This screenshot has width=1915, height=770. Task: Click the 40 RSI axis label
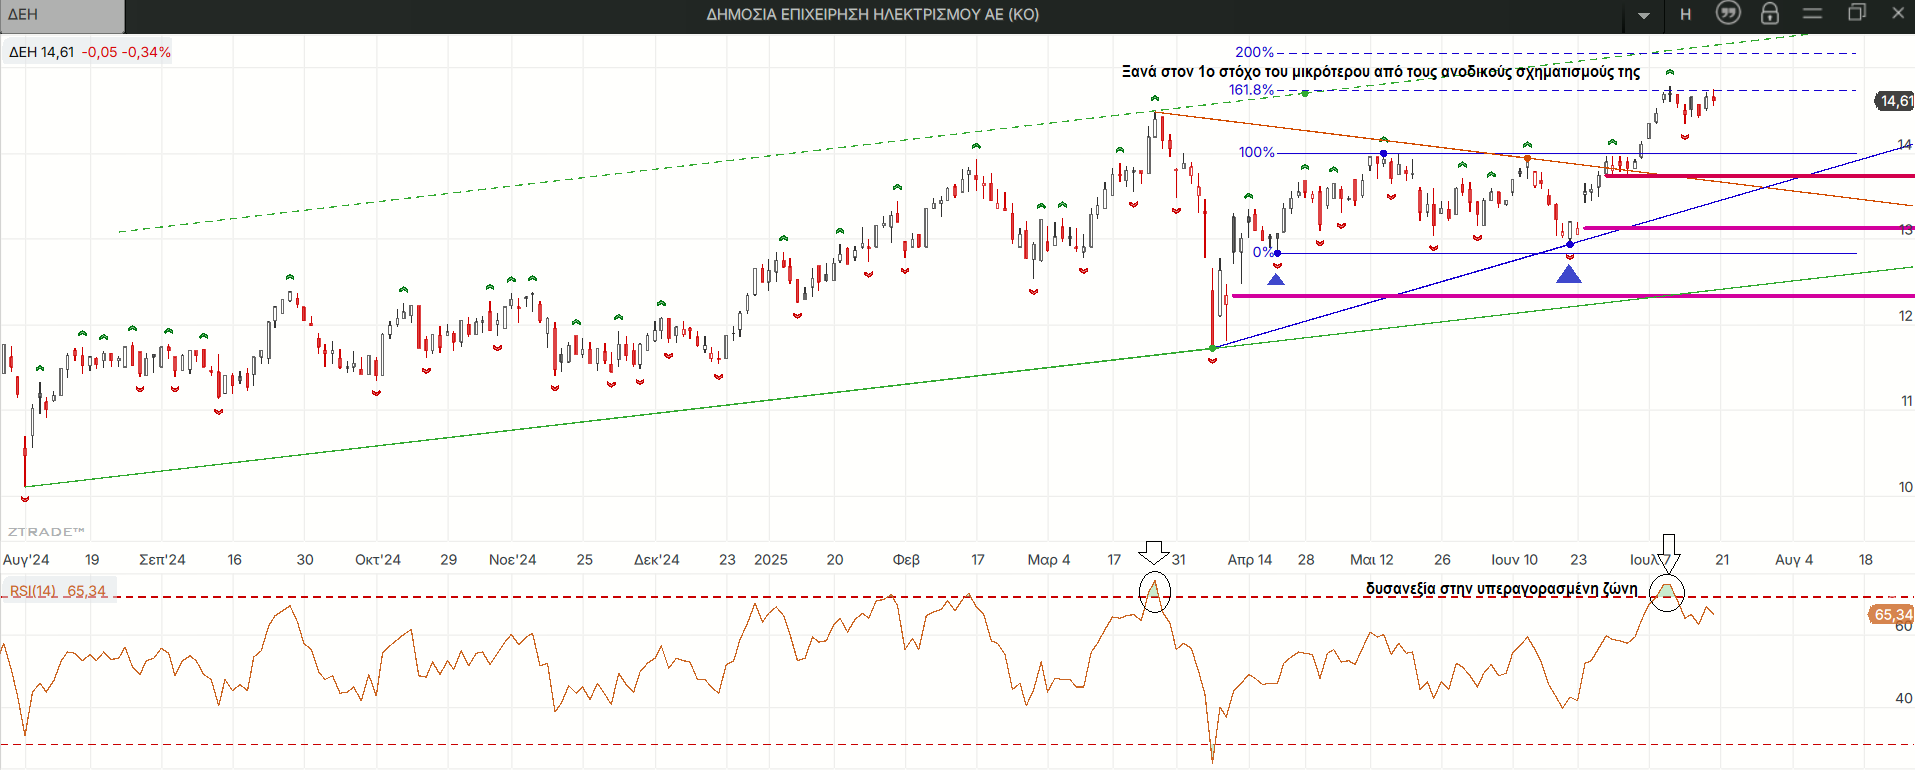pos(1904,699)
